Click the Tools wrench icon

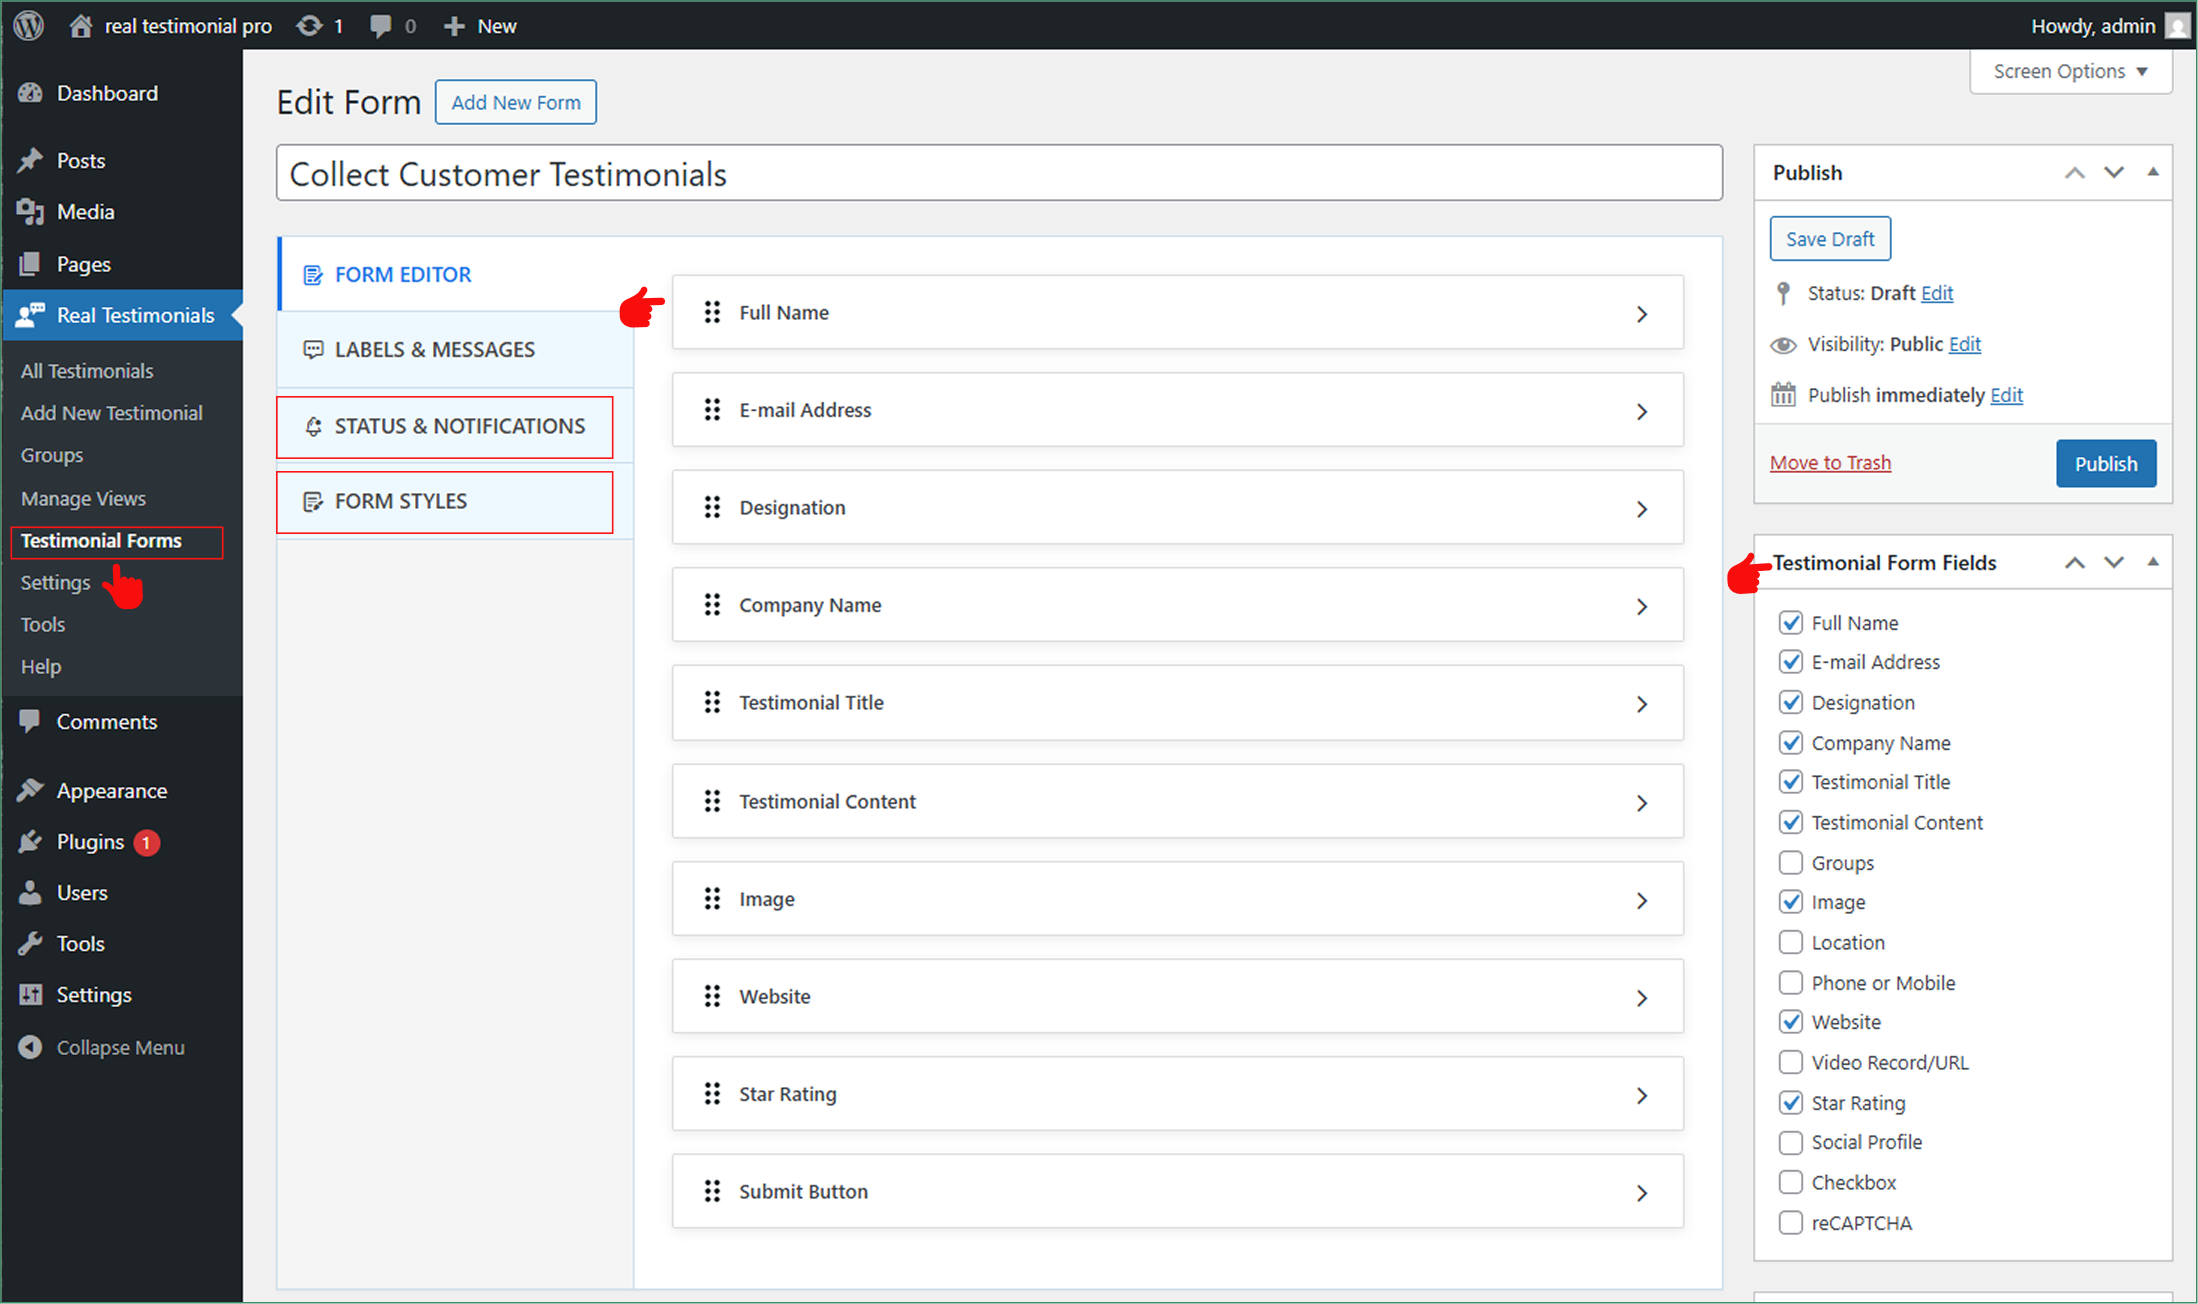click(x=31, y=943)
